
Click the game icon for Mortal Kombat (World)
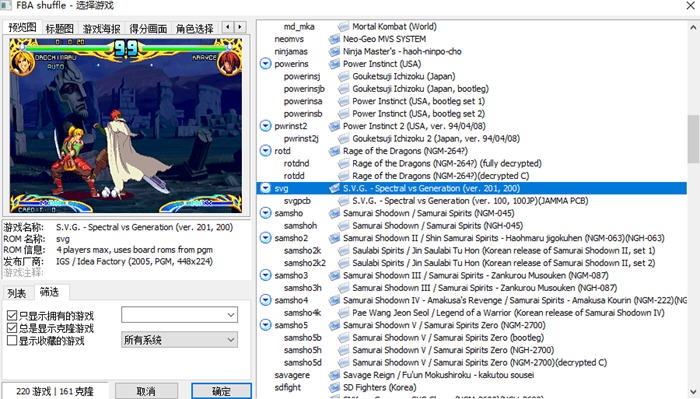pos(343,27)
